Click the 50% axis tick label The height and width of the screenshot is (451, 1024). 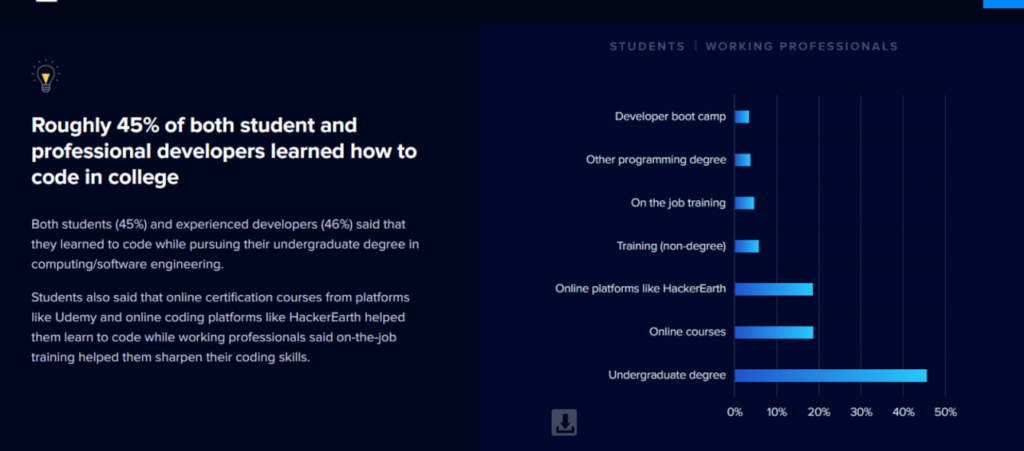tap(946, 412)
